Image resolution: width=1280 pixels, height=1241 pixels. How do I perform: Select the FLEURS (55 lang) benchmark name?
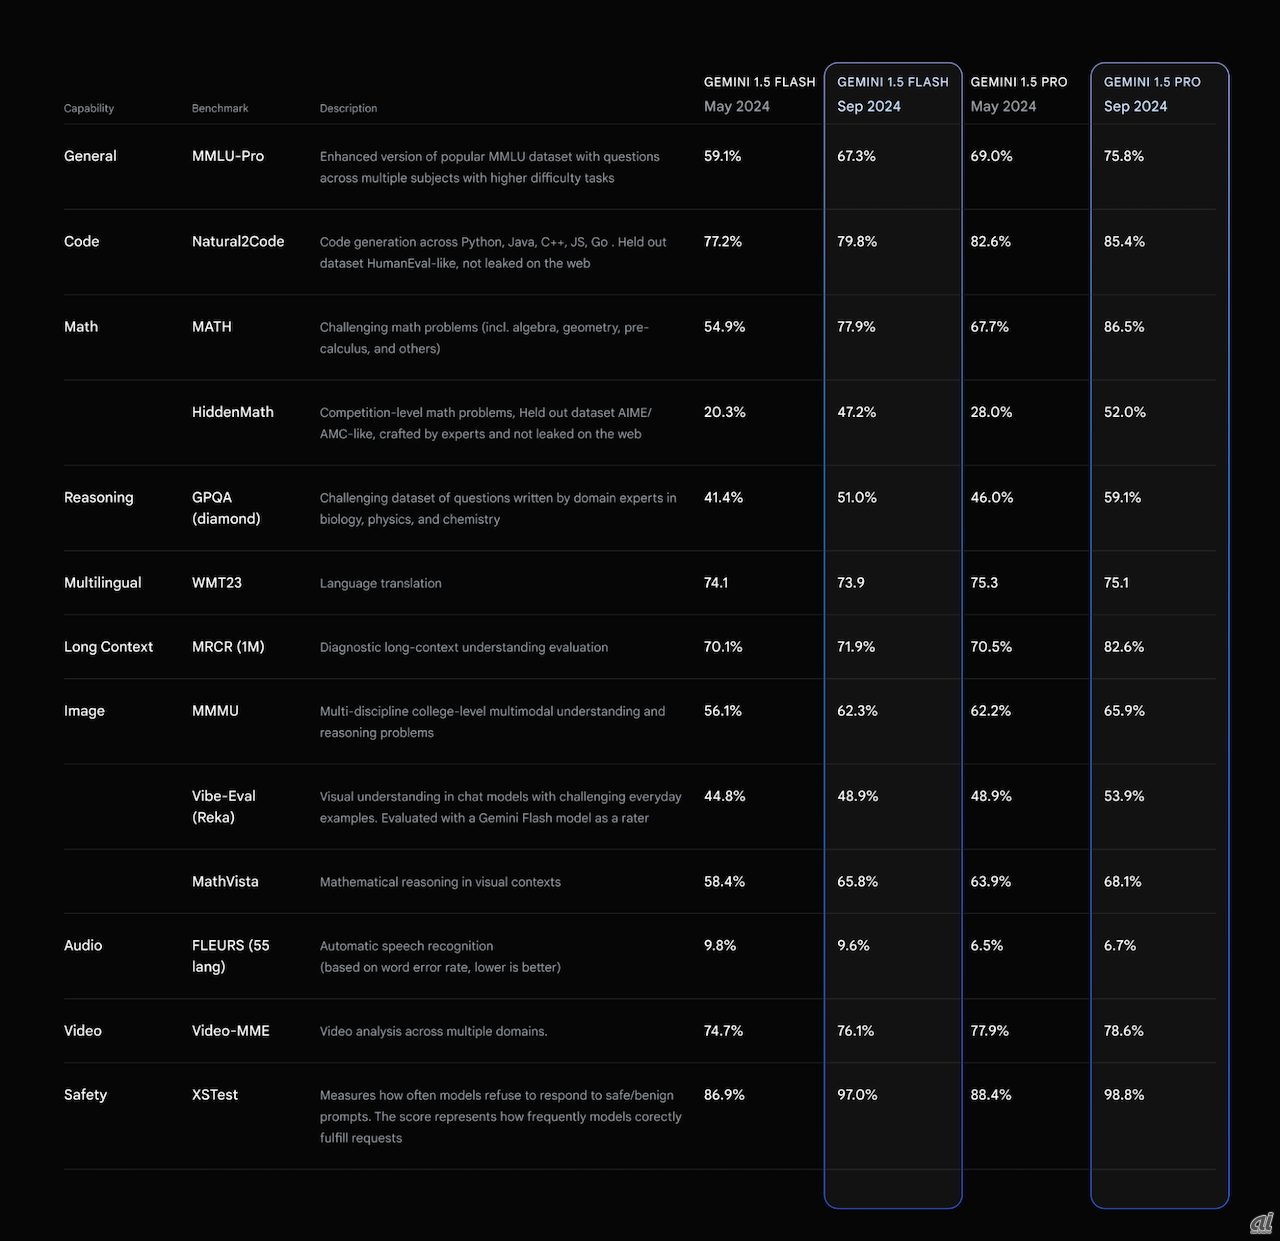point(231,956)
